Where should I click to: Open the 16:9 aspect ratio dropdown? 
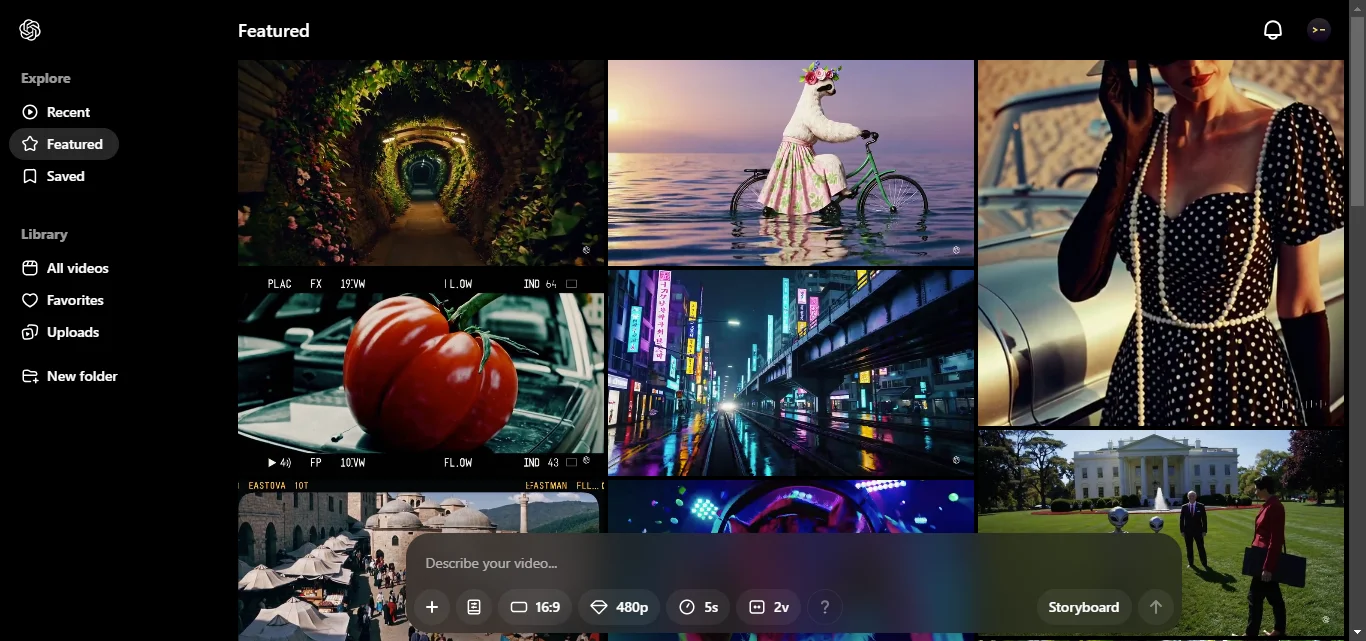coord(535,607)
